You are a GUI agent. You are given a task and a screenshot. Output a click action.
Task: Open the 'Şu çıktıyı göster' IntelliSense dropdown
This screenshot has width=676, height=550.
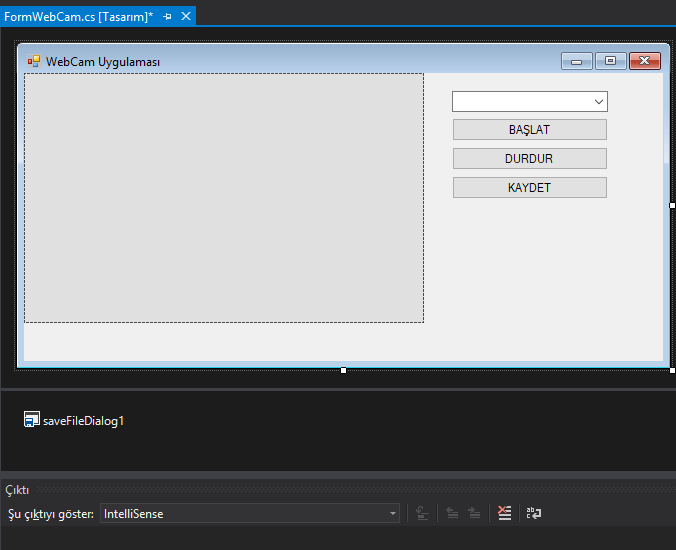pyautogui.click(x=250, y=513)
